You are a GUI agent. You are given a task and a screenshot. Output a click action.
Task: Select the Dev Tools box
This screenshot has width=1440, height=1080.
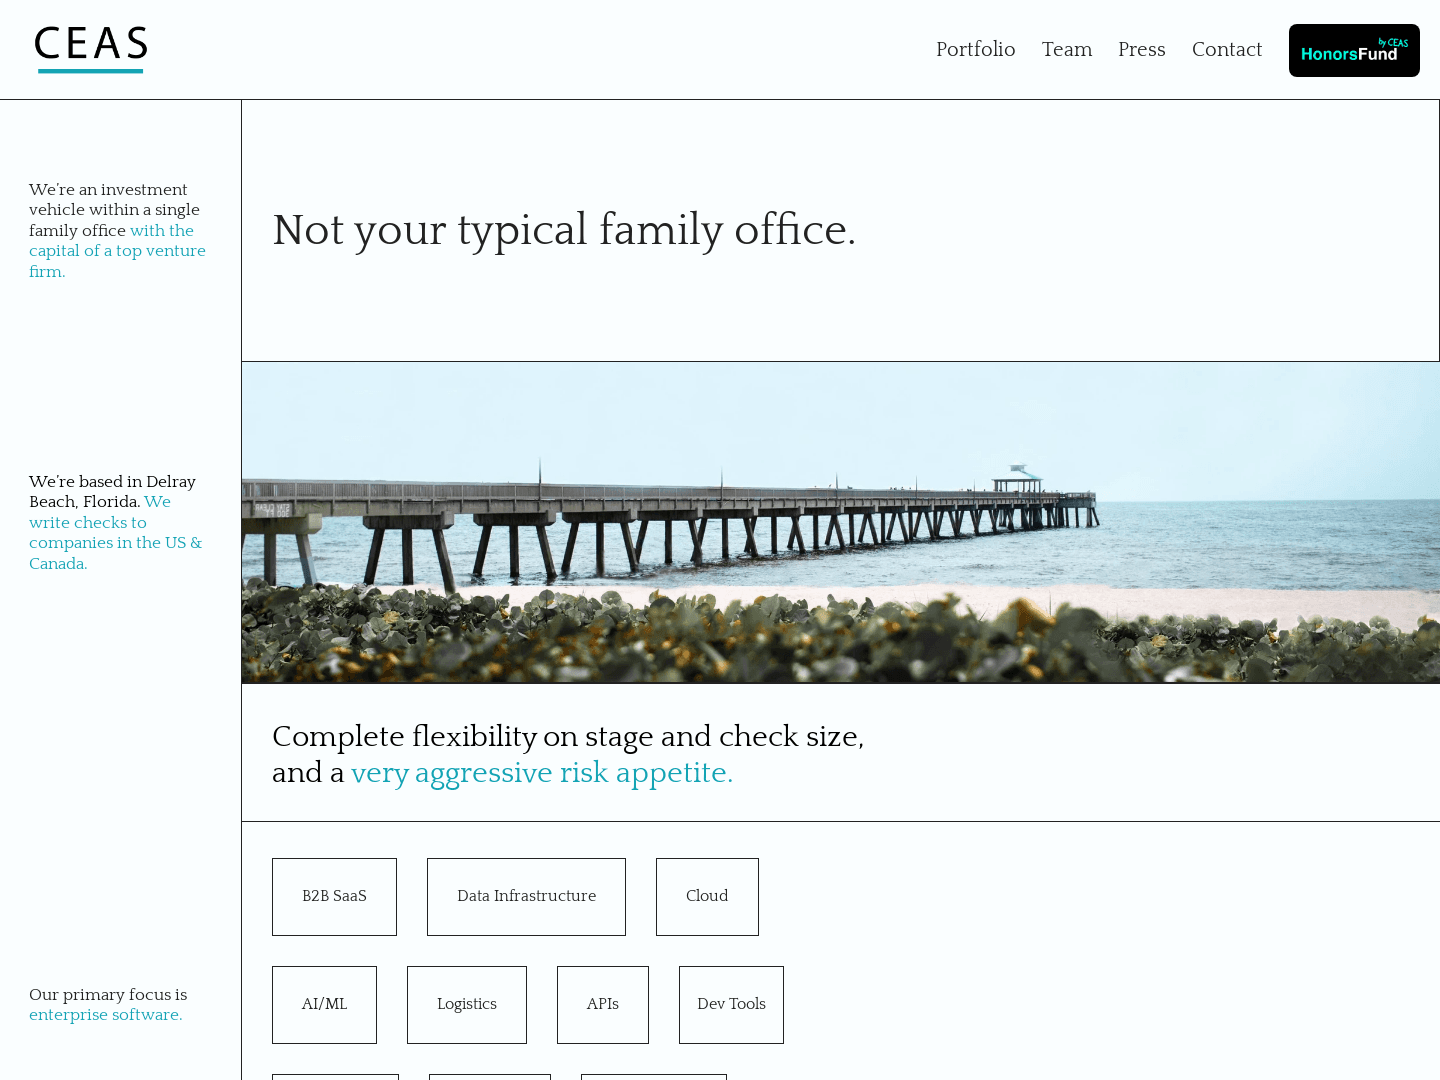click(x=731, y=1005)
